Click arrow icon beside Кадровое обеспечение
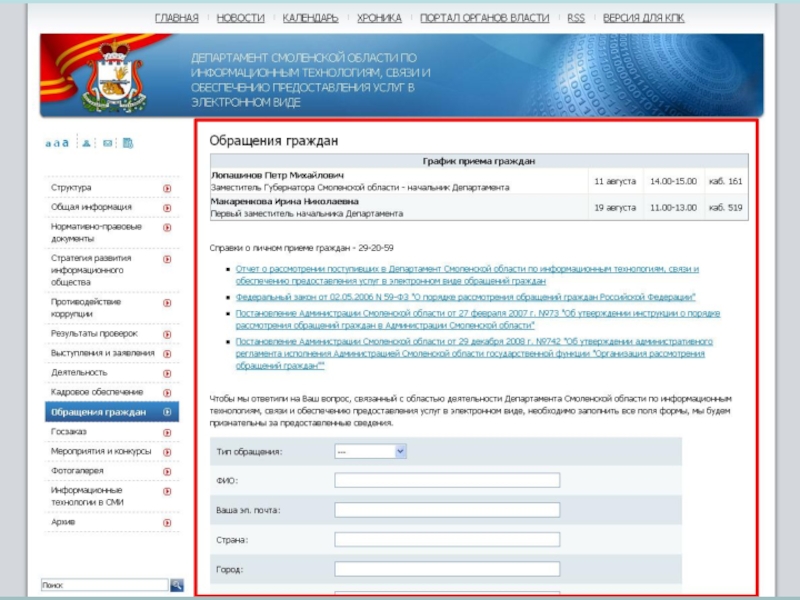This screenshot has width=800, height=600. coord(167,393)
